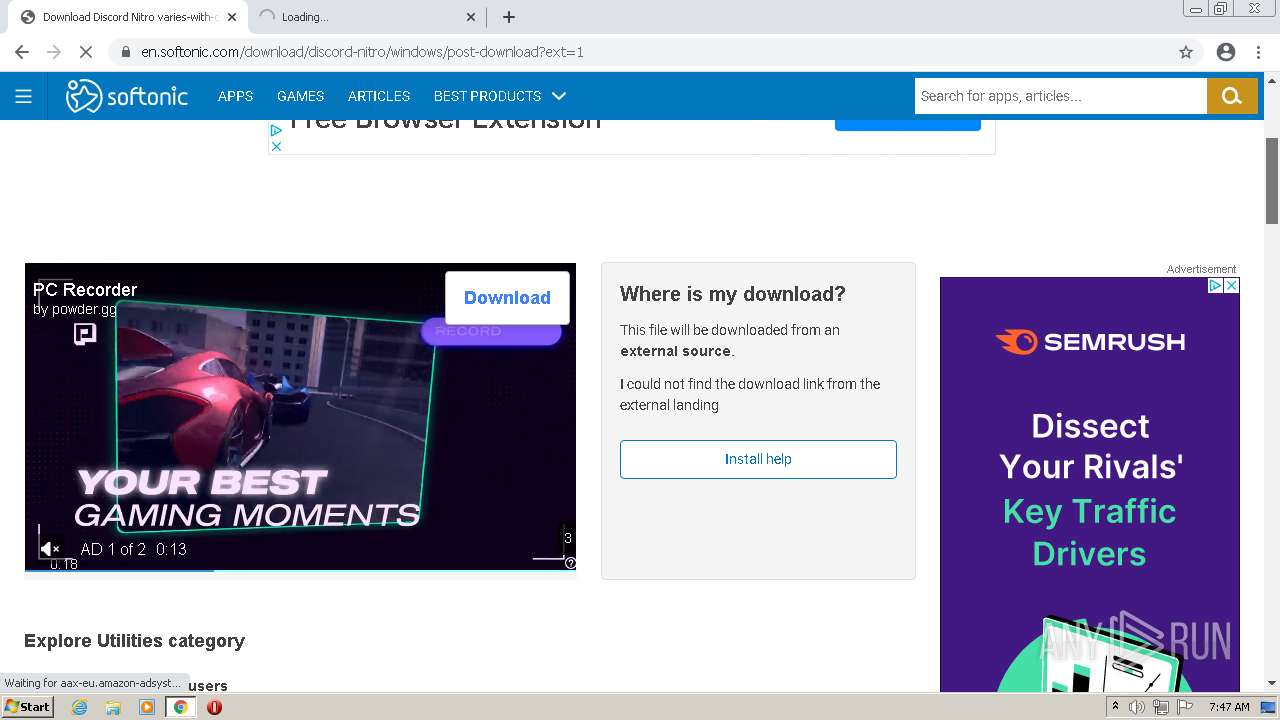1280x720 pixels.
Task: Bookmark this page with the star icon
Action: 1186,52
